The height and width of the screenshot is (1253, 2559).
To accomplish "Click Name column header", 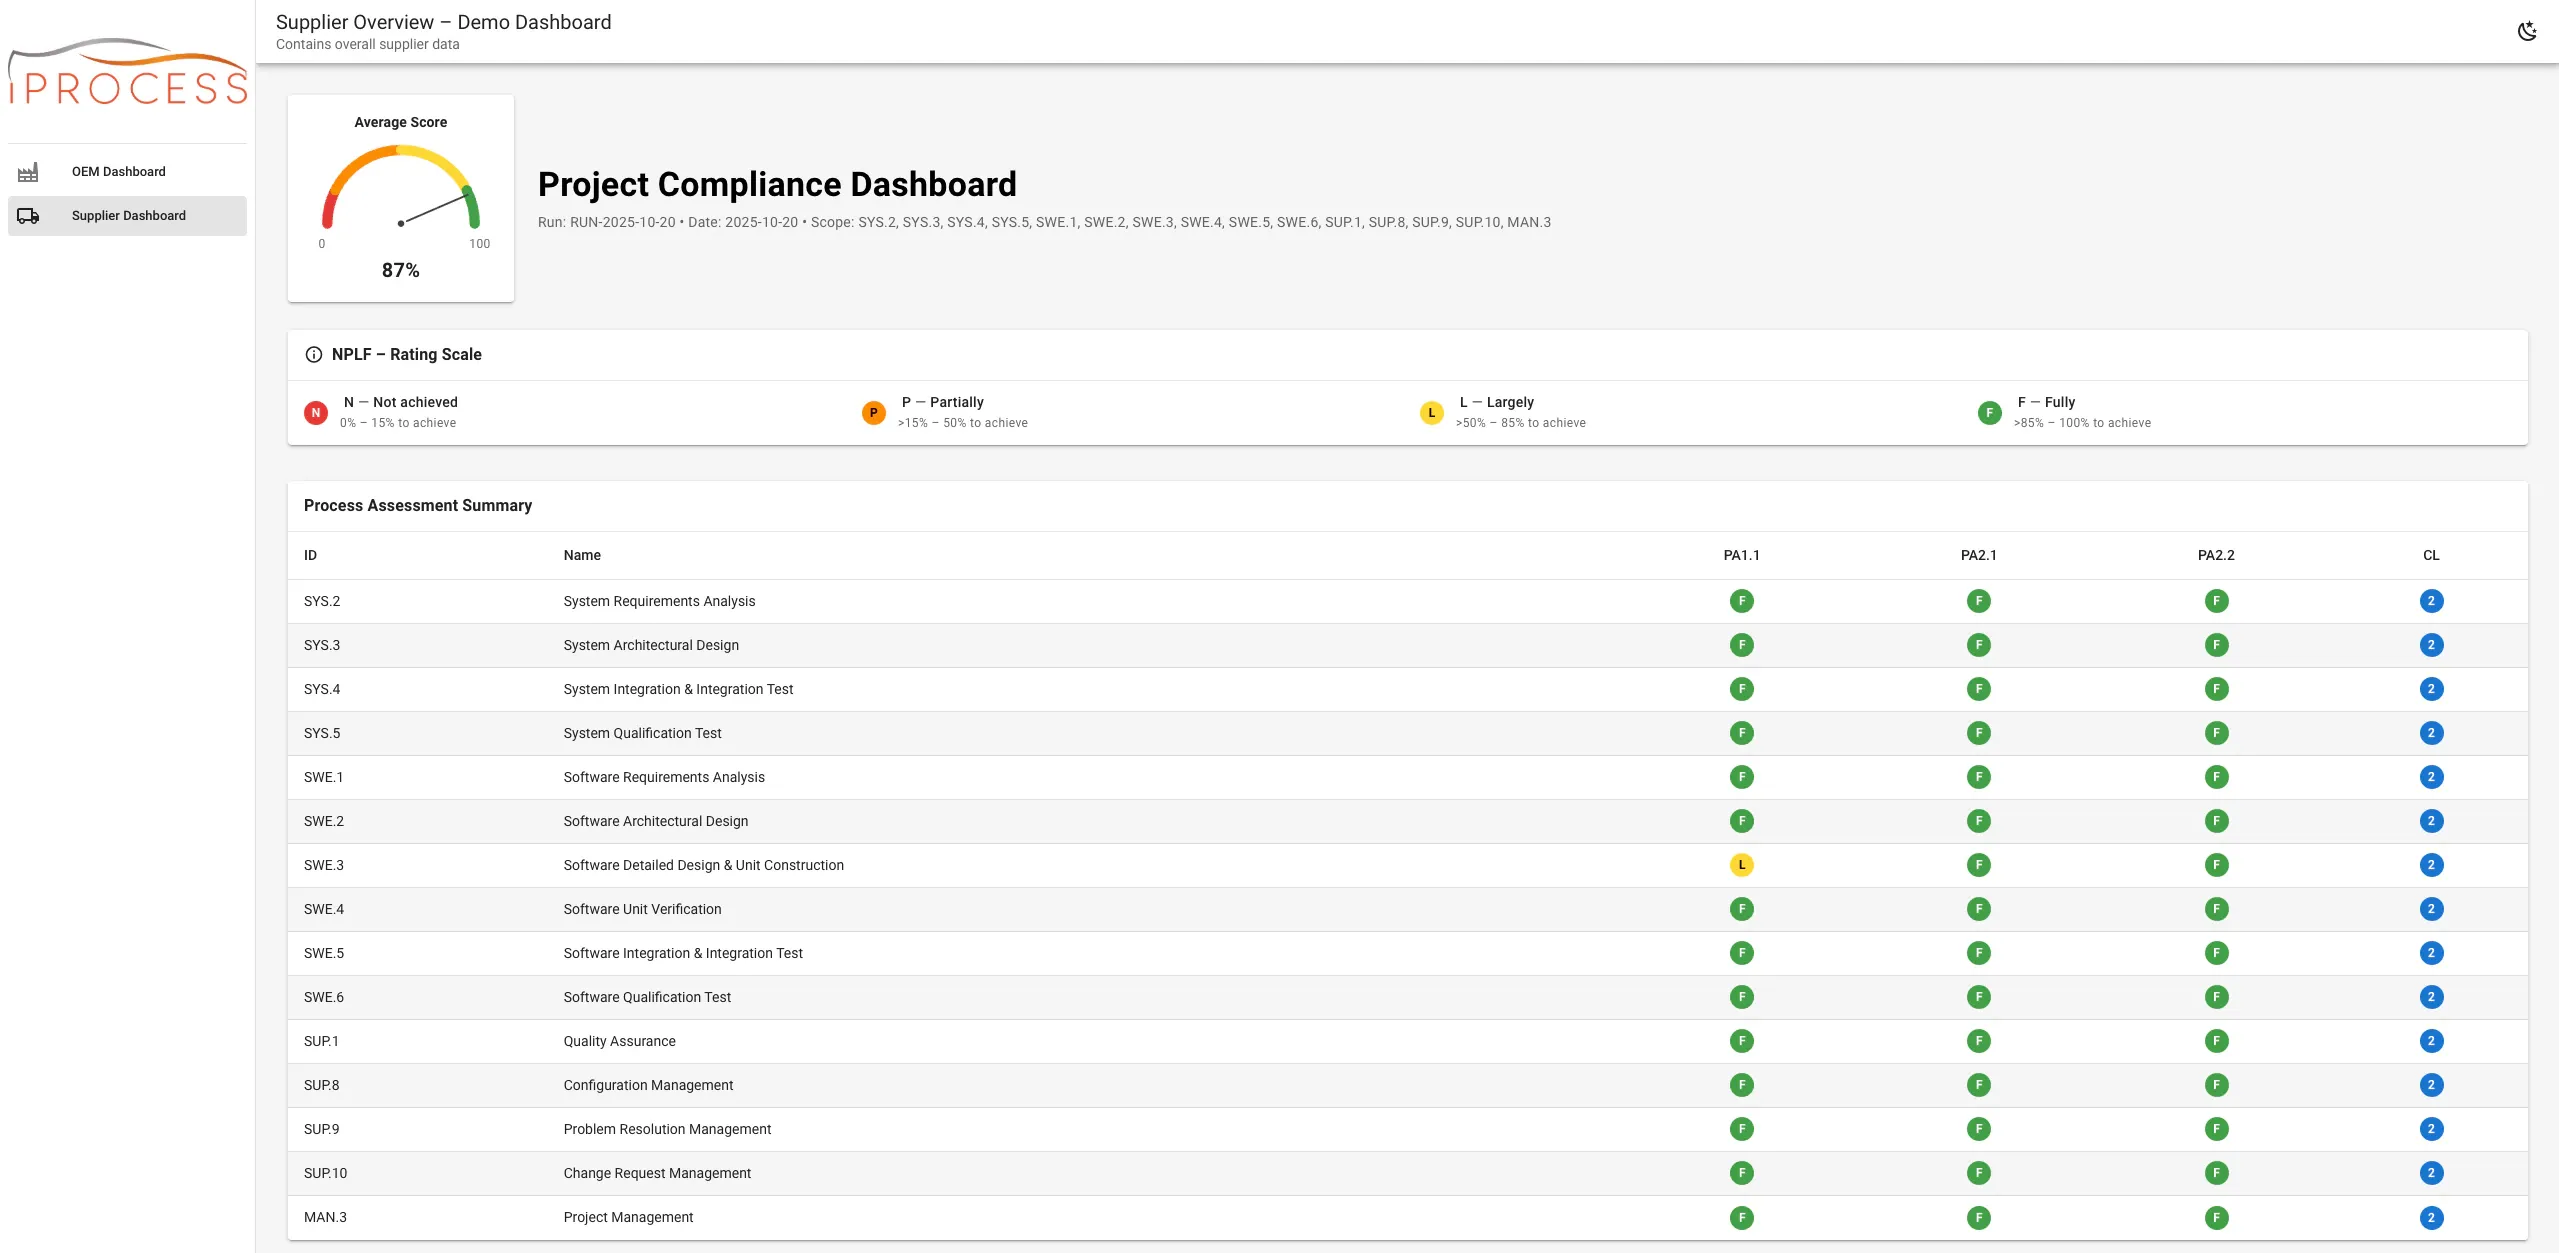I will tap(582, 555).
